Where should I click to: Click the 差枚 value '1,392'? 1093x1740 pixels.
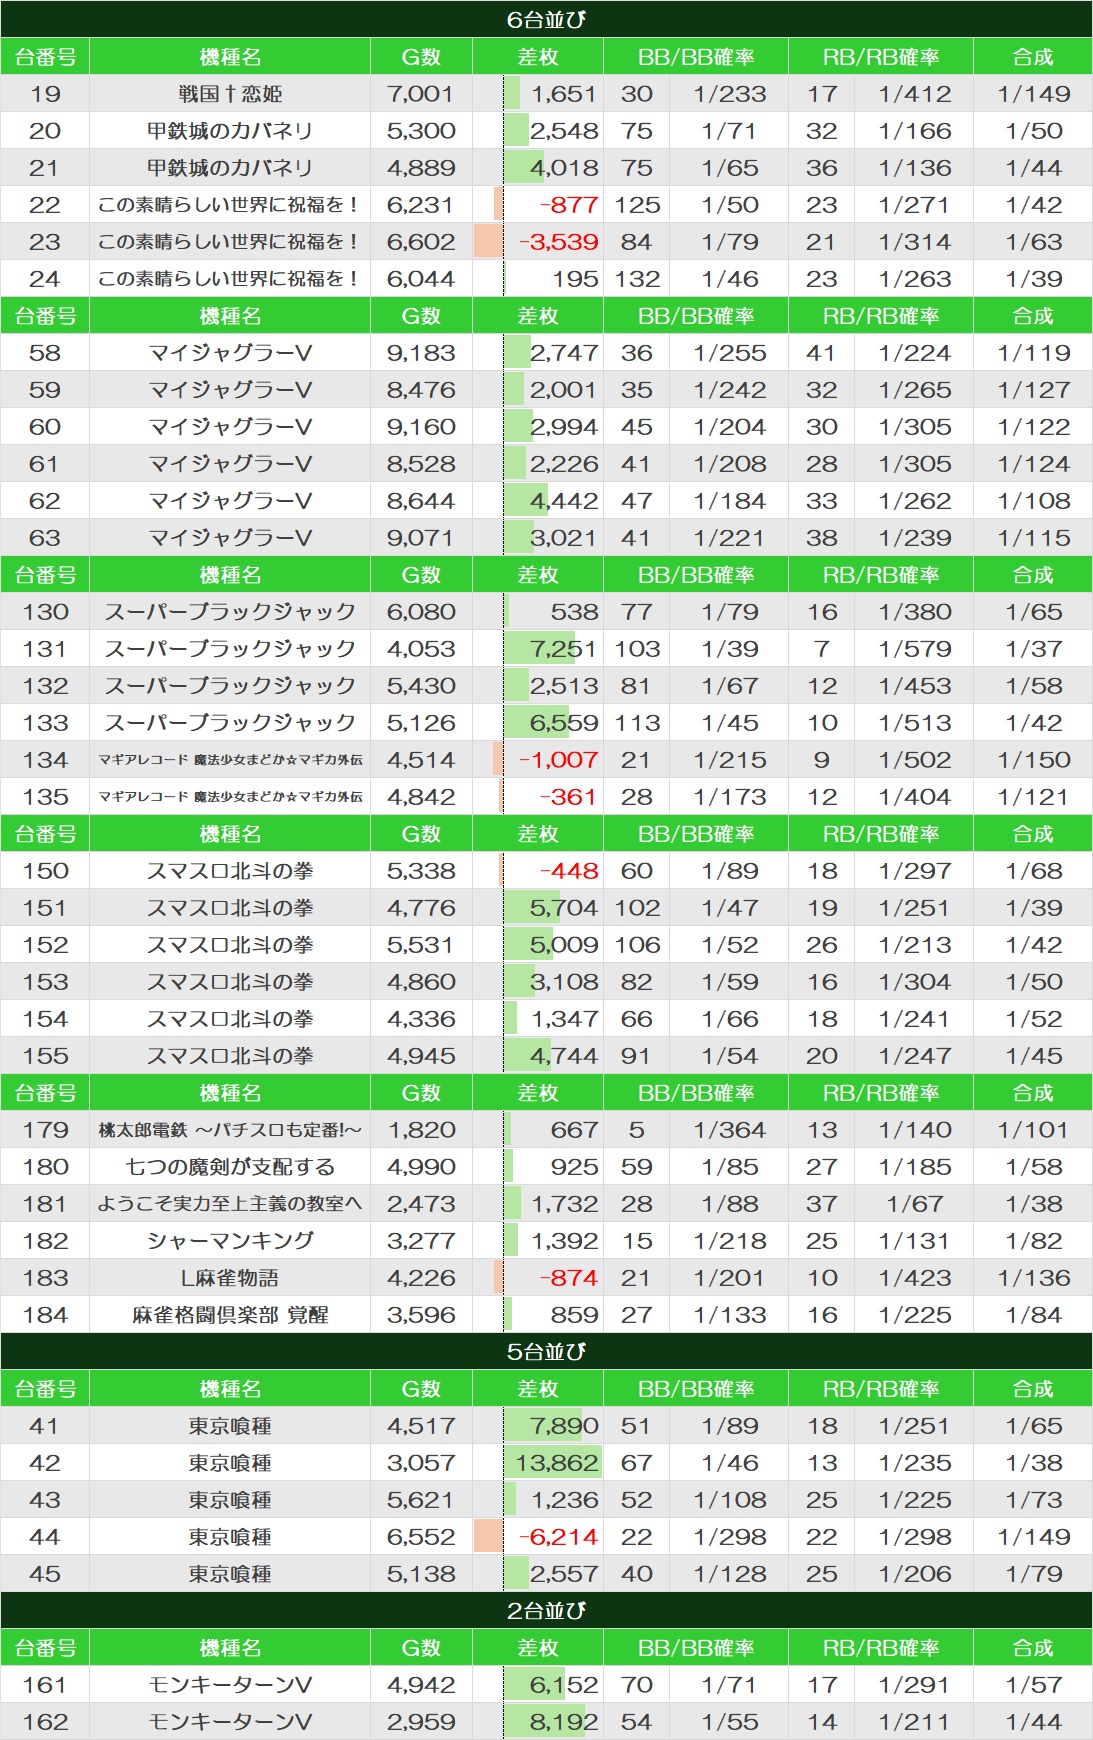564,1241
